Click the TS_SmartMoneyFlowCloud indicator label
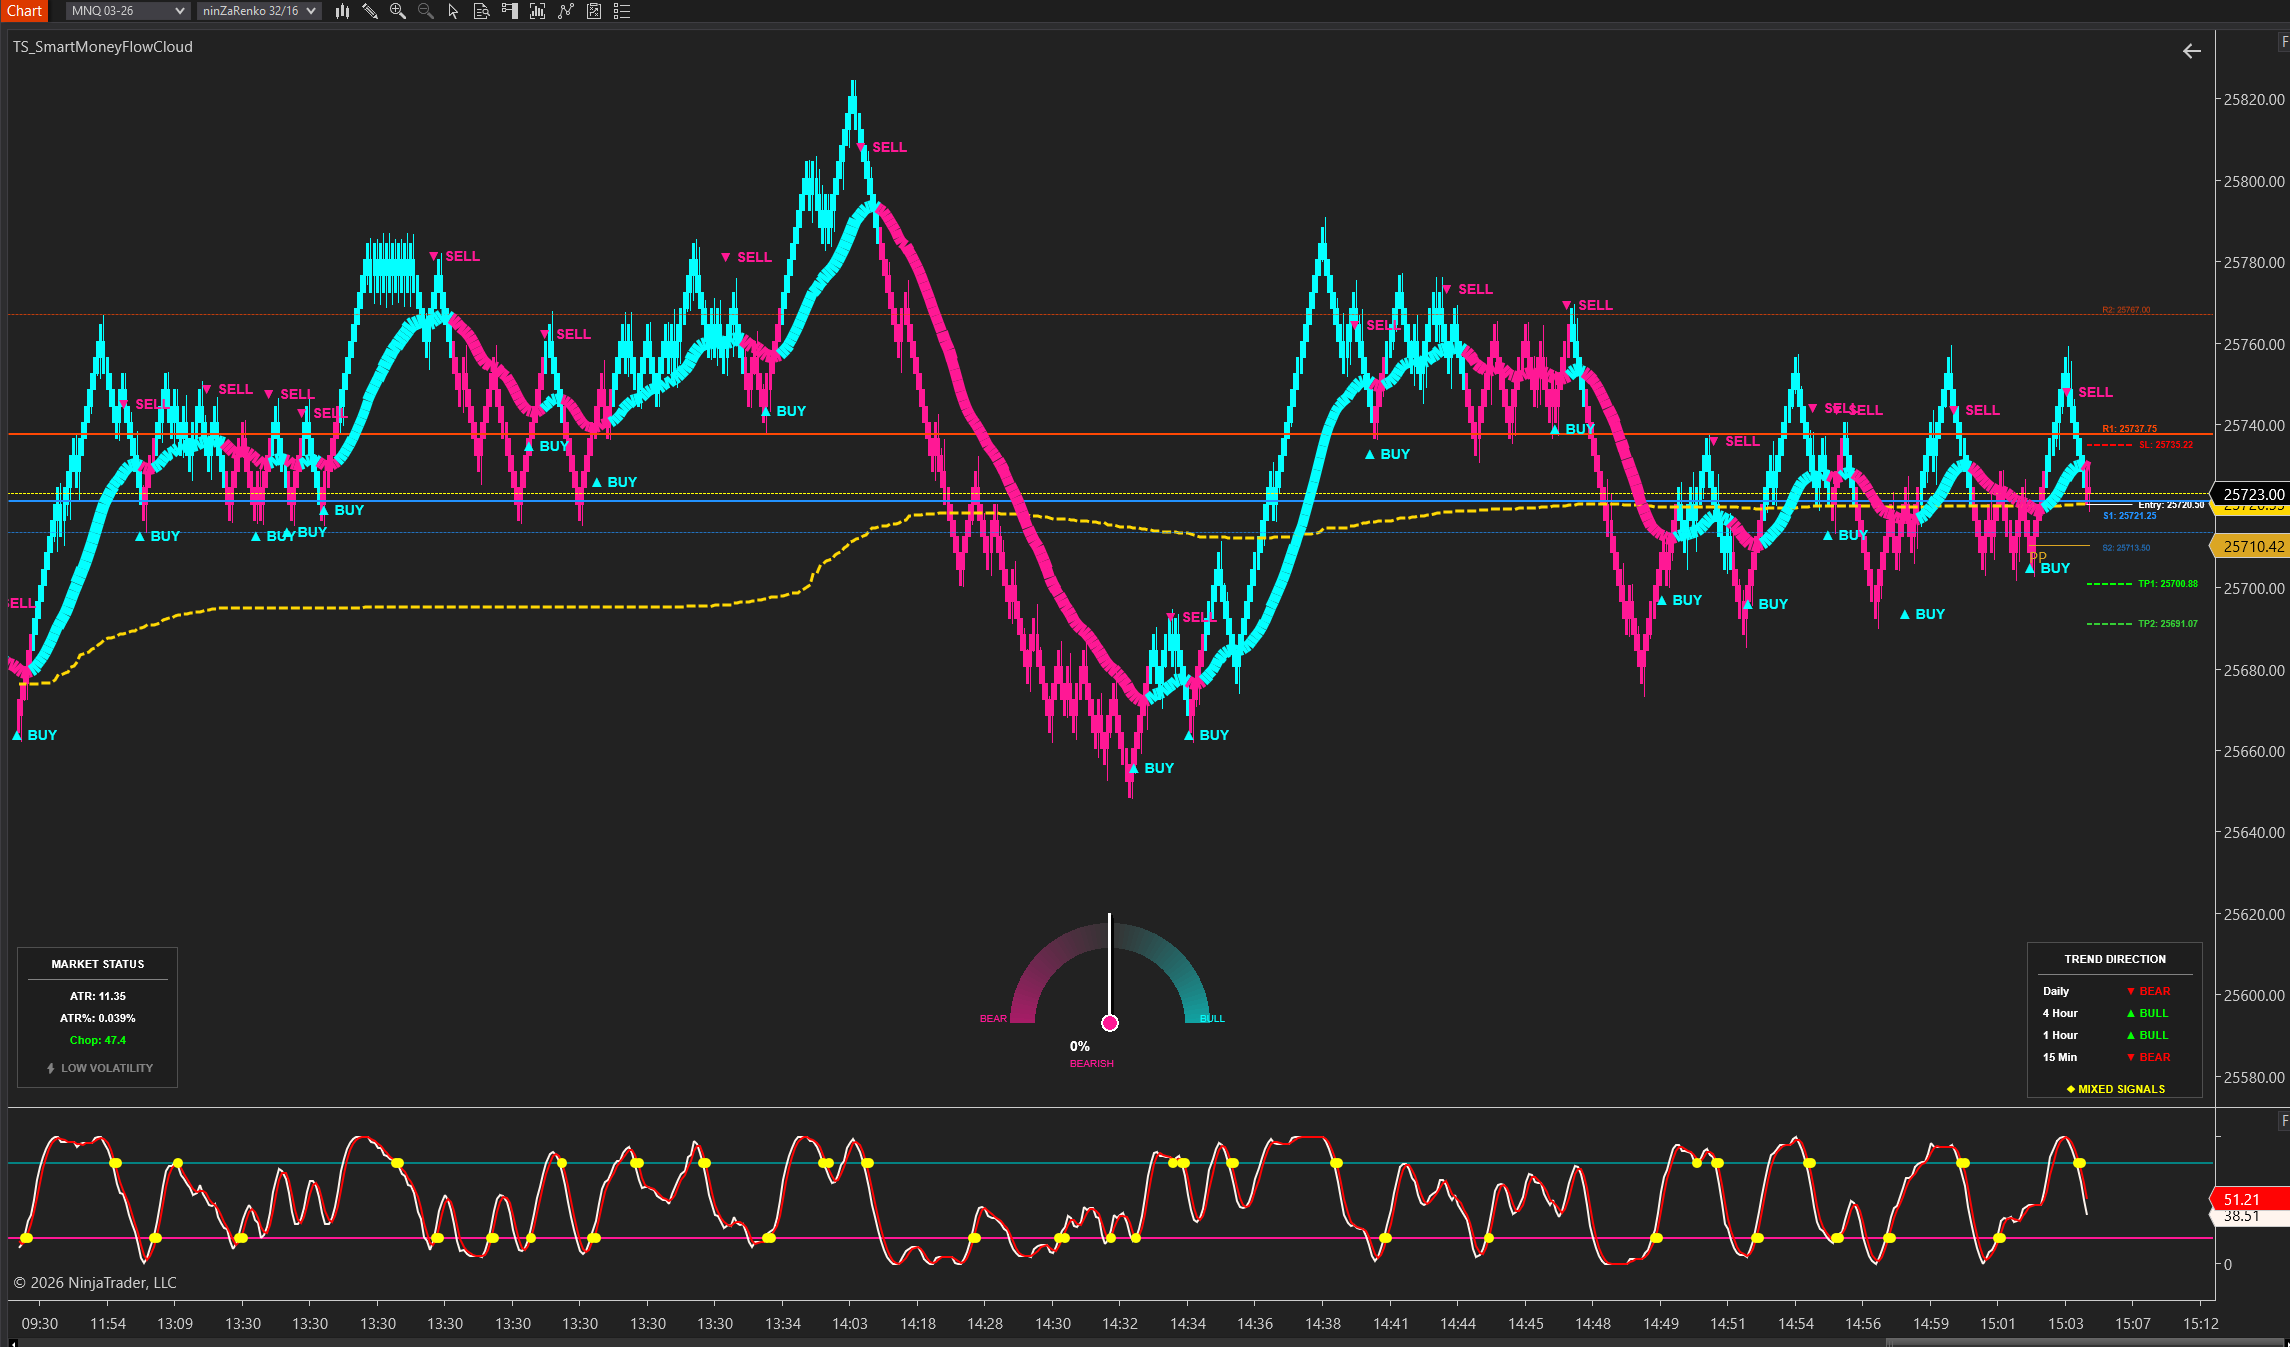The height and width of the screenshot is (1347, 2290). point(103,47)
